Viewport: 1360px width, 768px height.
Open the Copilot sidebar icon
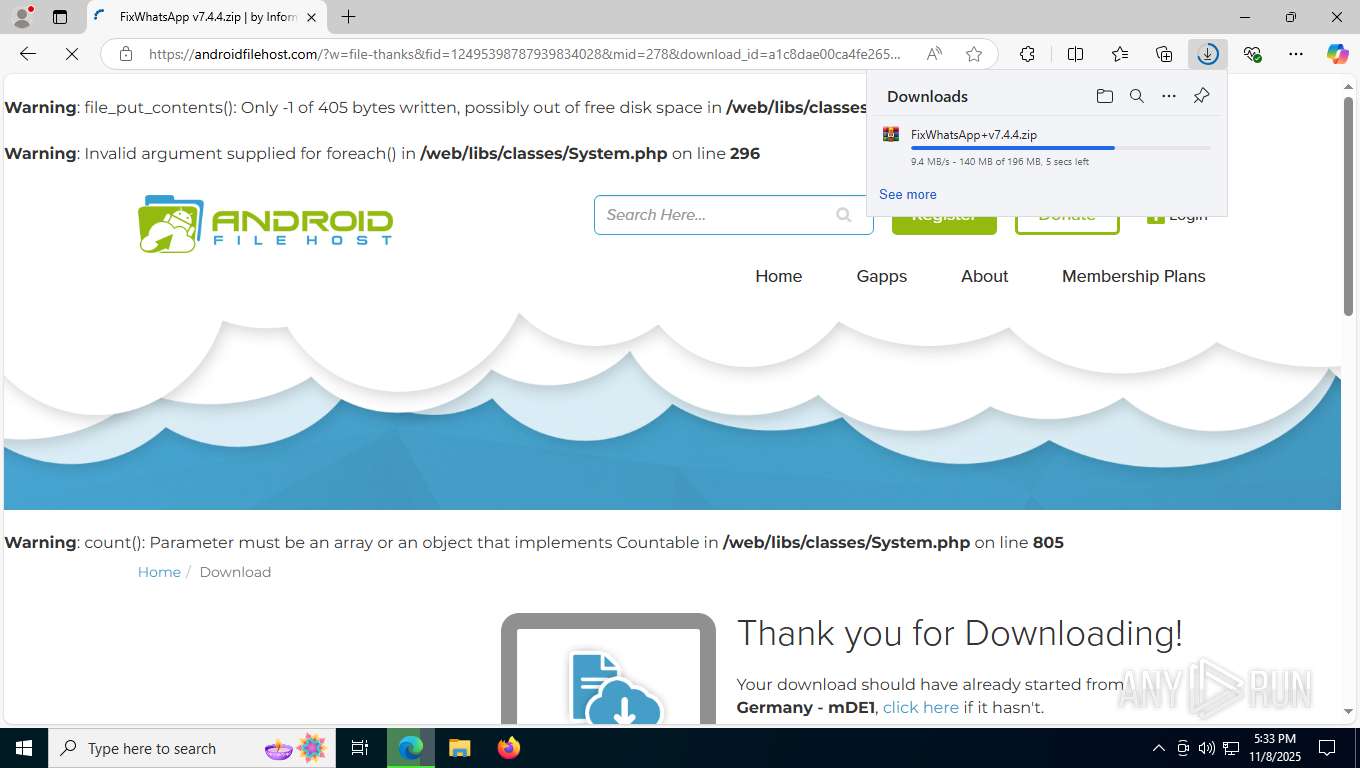(x=1338, y=54)
